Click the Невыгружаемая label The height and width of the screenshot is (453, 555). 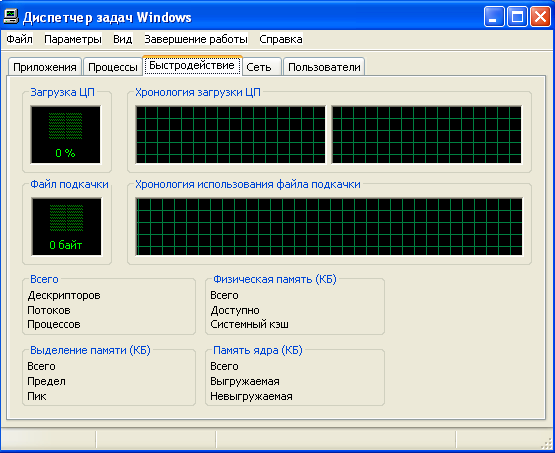pyautogui.click(x=251, y=396)
